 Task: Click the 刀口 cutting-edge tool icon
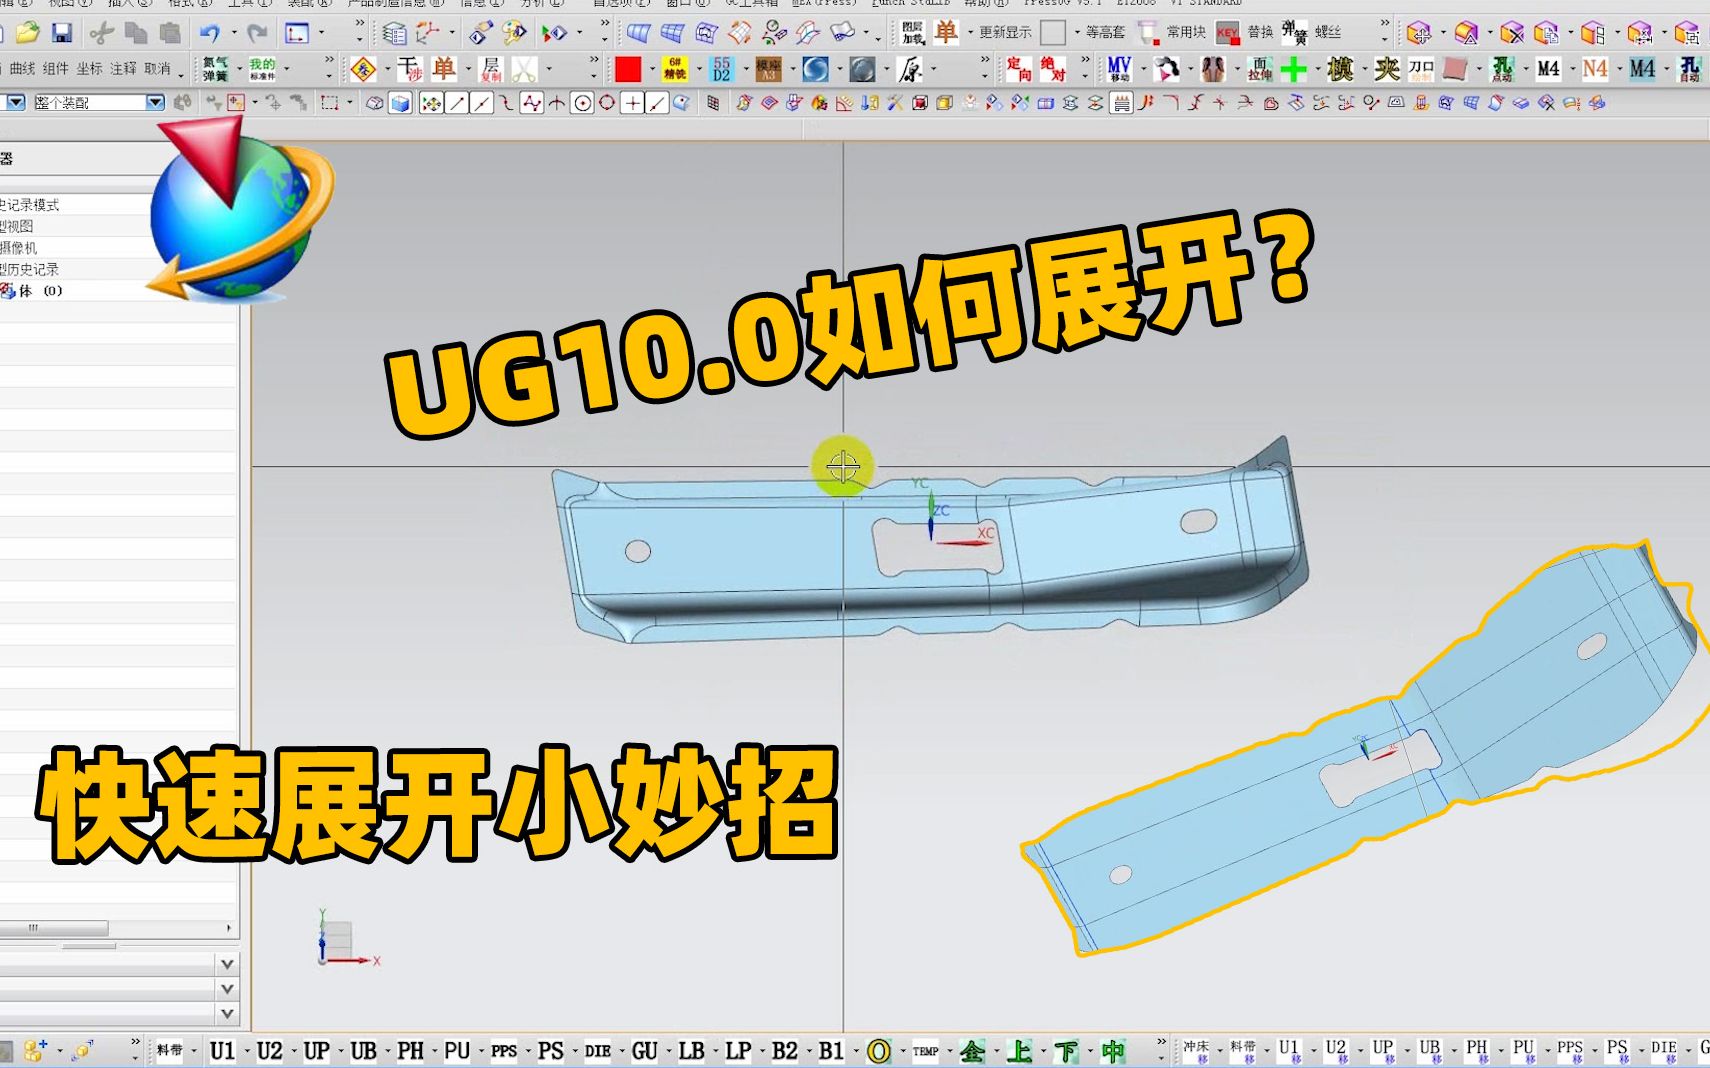coord(1420,70)
